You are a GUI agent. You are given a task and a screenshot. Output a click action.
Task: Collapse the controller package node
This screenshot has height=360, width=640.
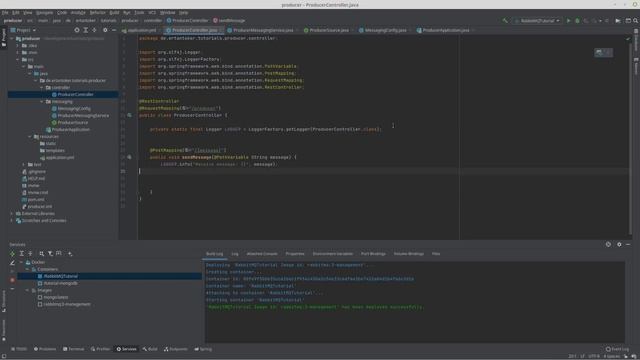(x=42, y=88)
